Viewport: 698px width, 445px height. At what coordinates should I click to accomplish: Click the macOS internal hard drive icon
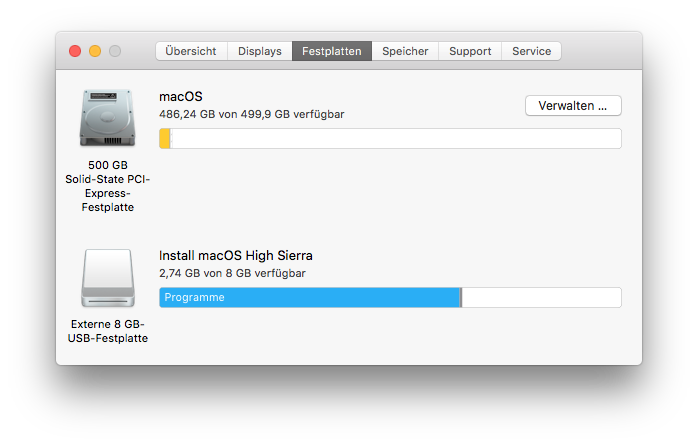[106, 119]
